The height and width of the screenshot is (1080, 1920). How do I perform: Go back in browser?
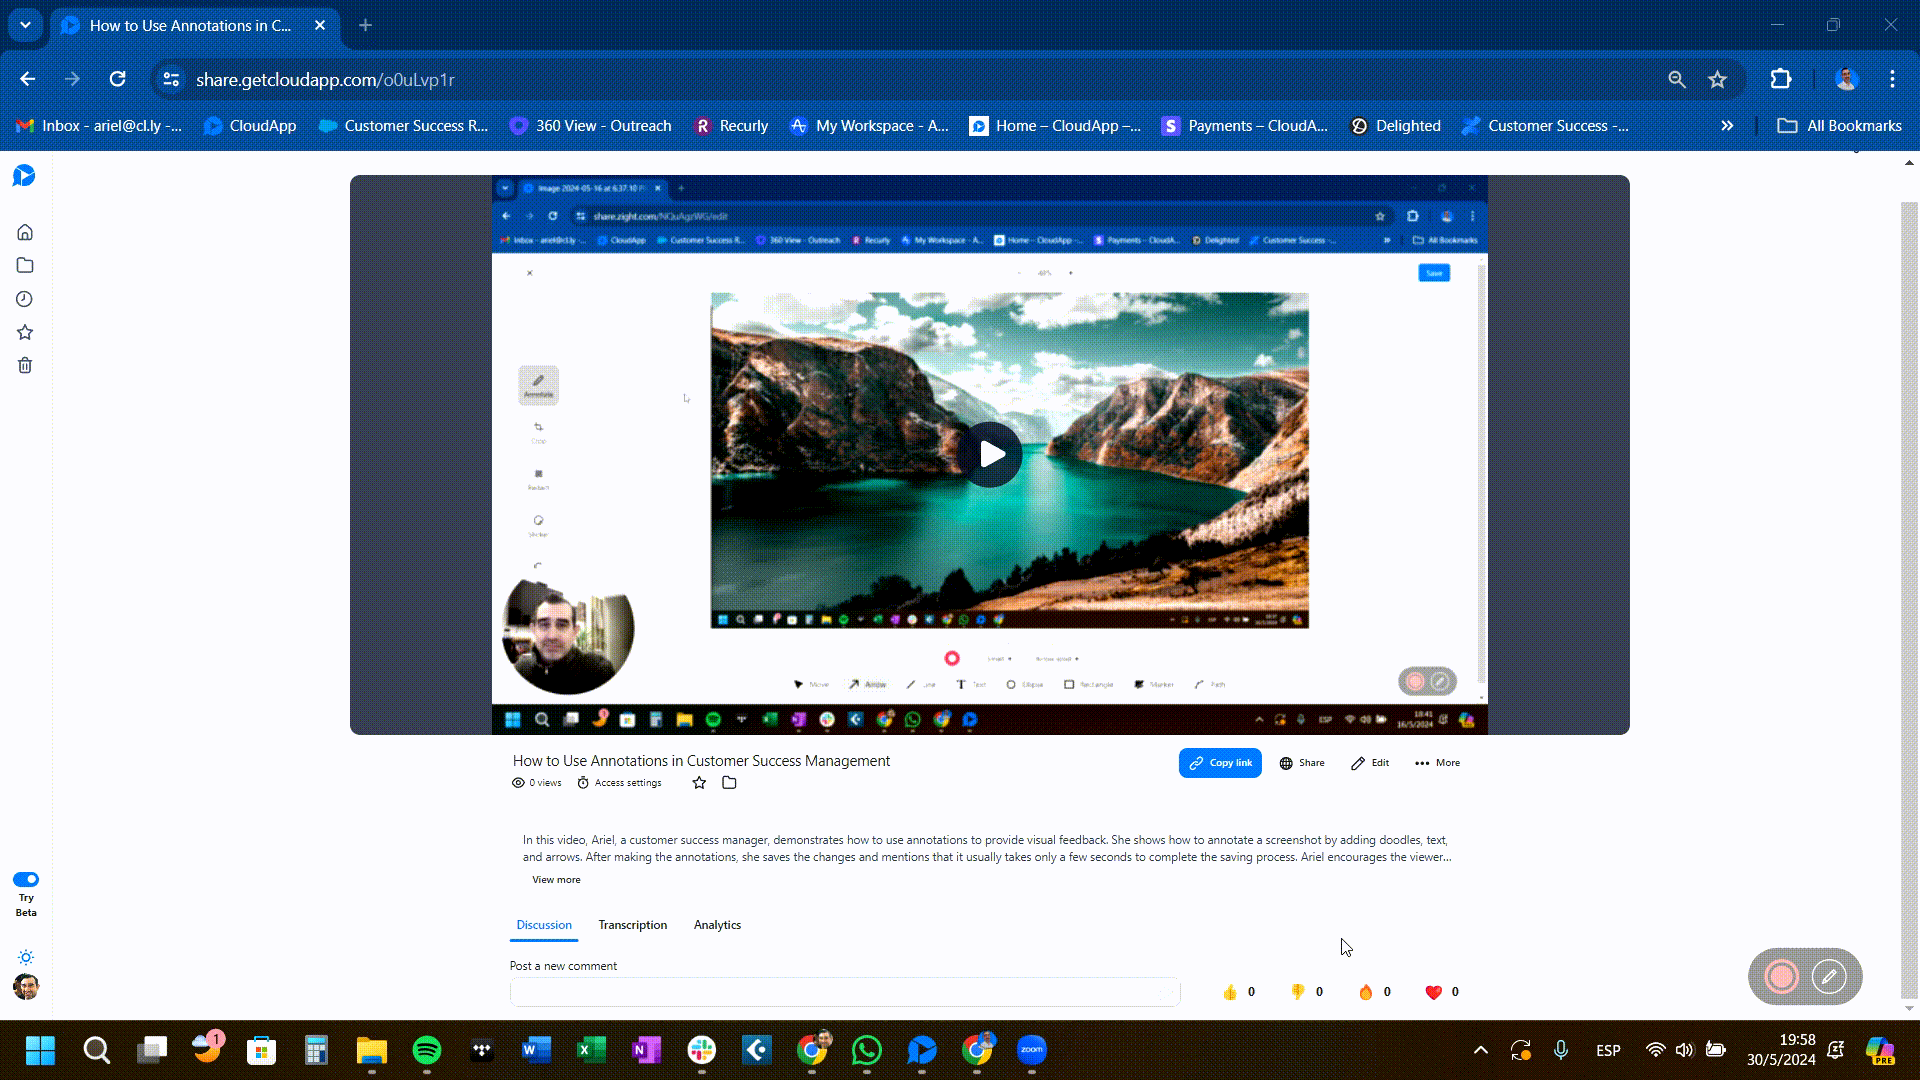tap(28, 79)
